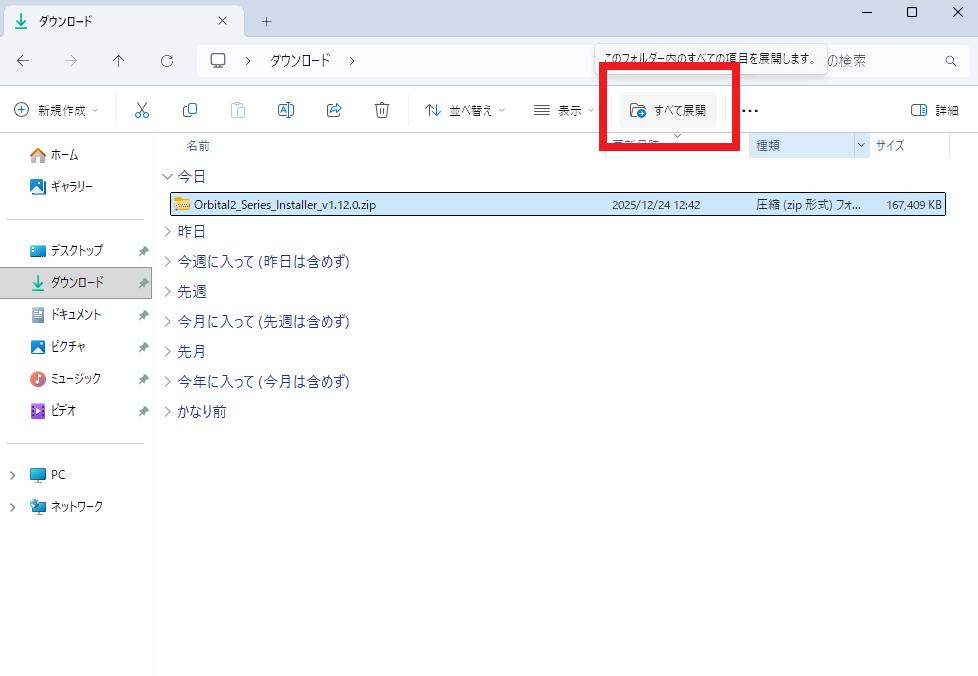Click the Cut scissors icon
Viewport: 978px width, 676px height.
tap(142, 110)
